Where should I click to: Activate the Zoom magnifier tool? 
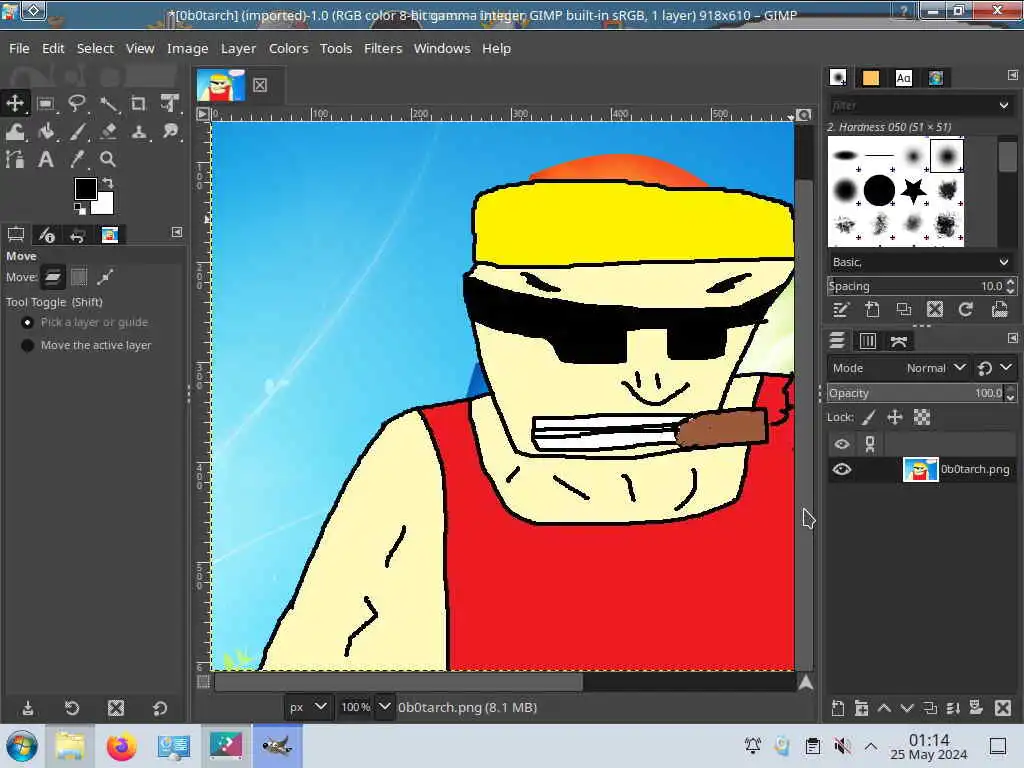coord(108,159)
